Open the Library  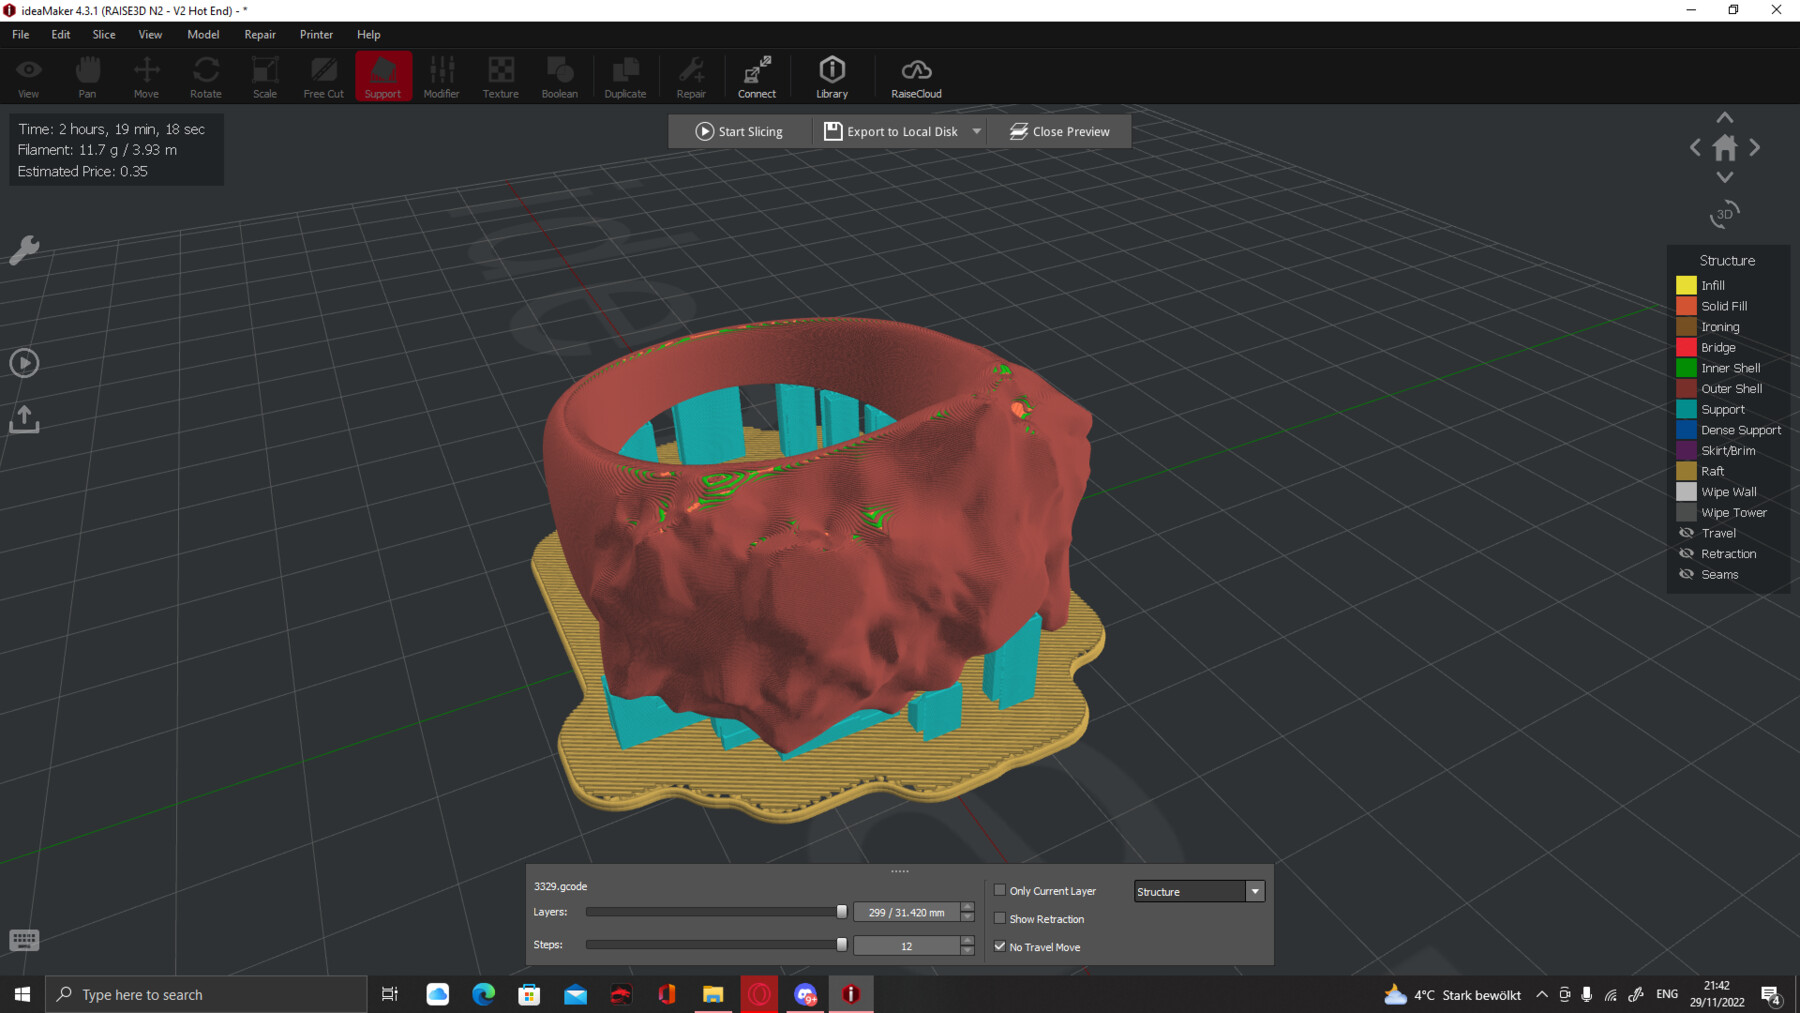tap(831, 75)
